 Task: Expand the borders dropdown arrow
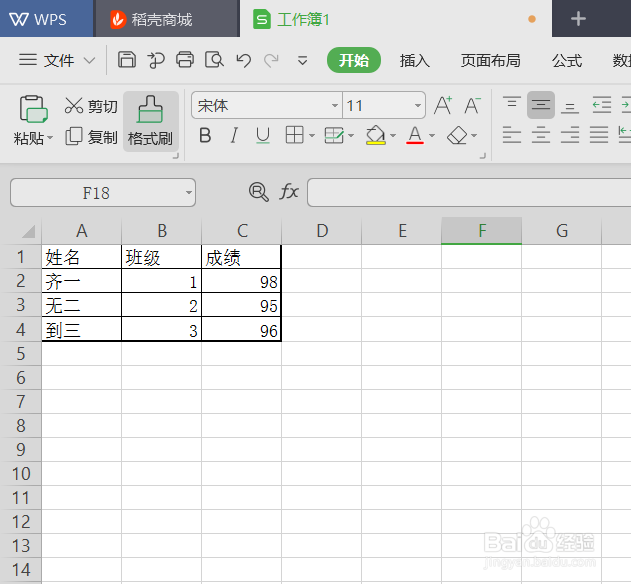312,136
